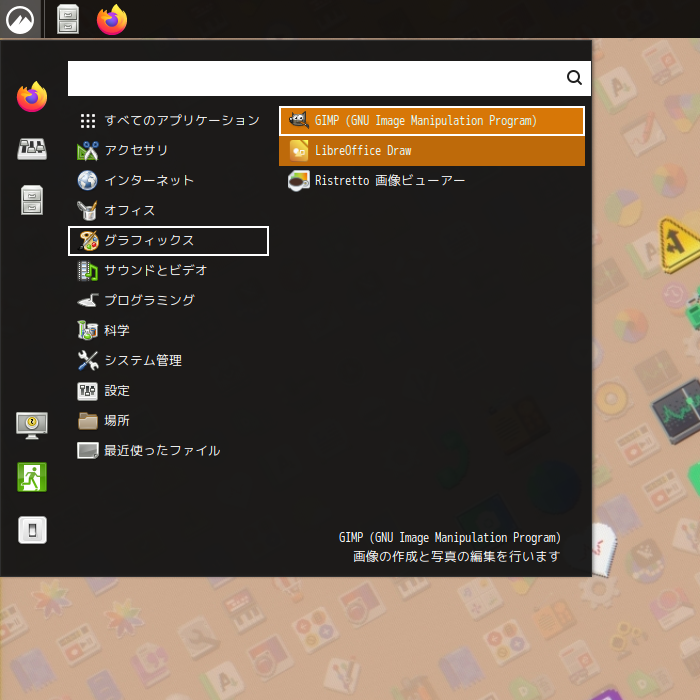Open the 場所 category
This screenshot has height=700, width=700.
point(168,421)
